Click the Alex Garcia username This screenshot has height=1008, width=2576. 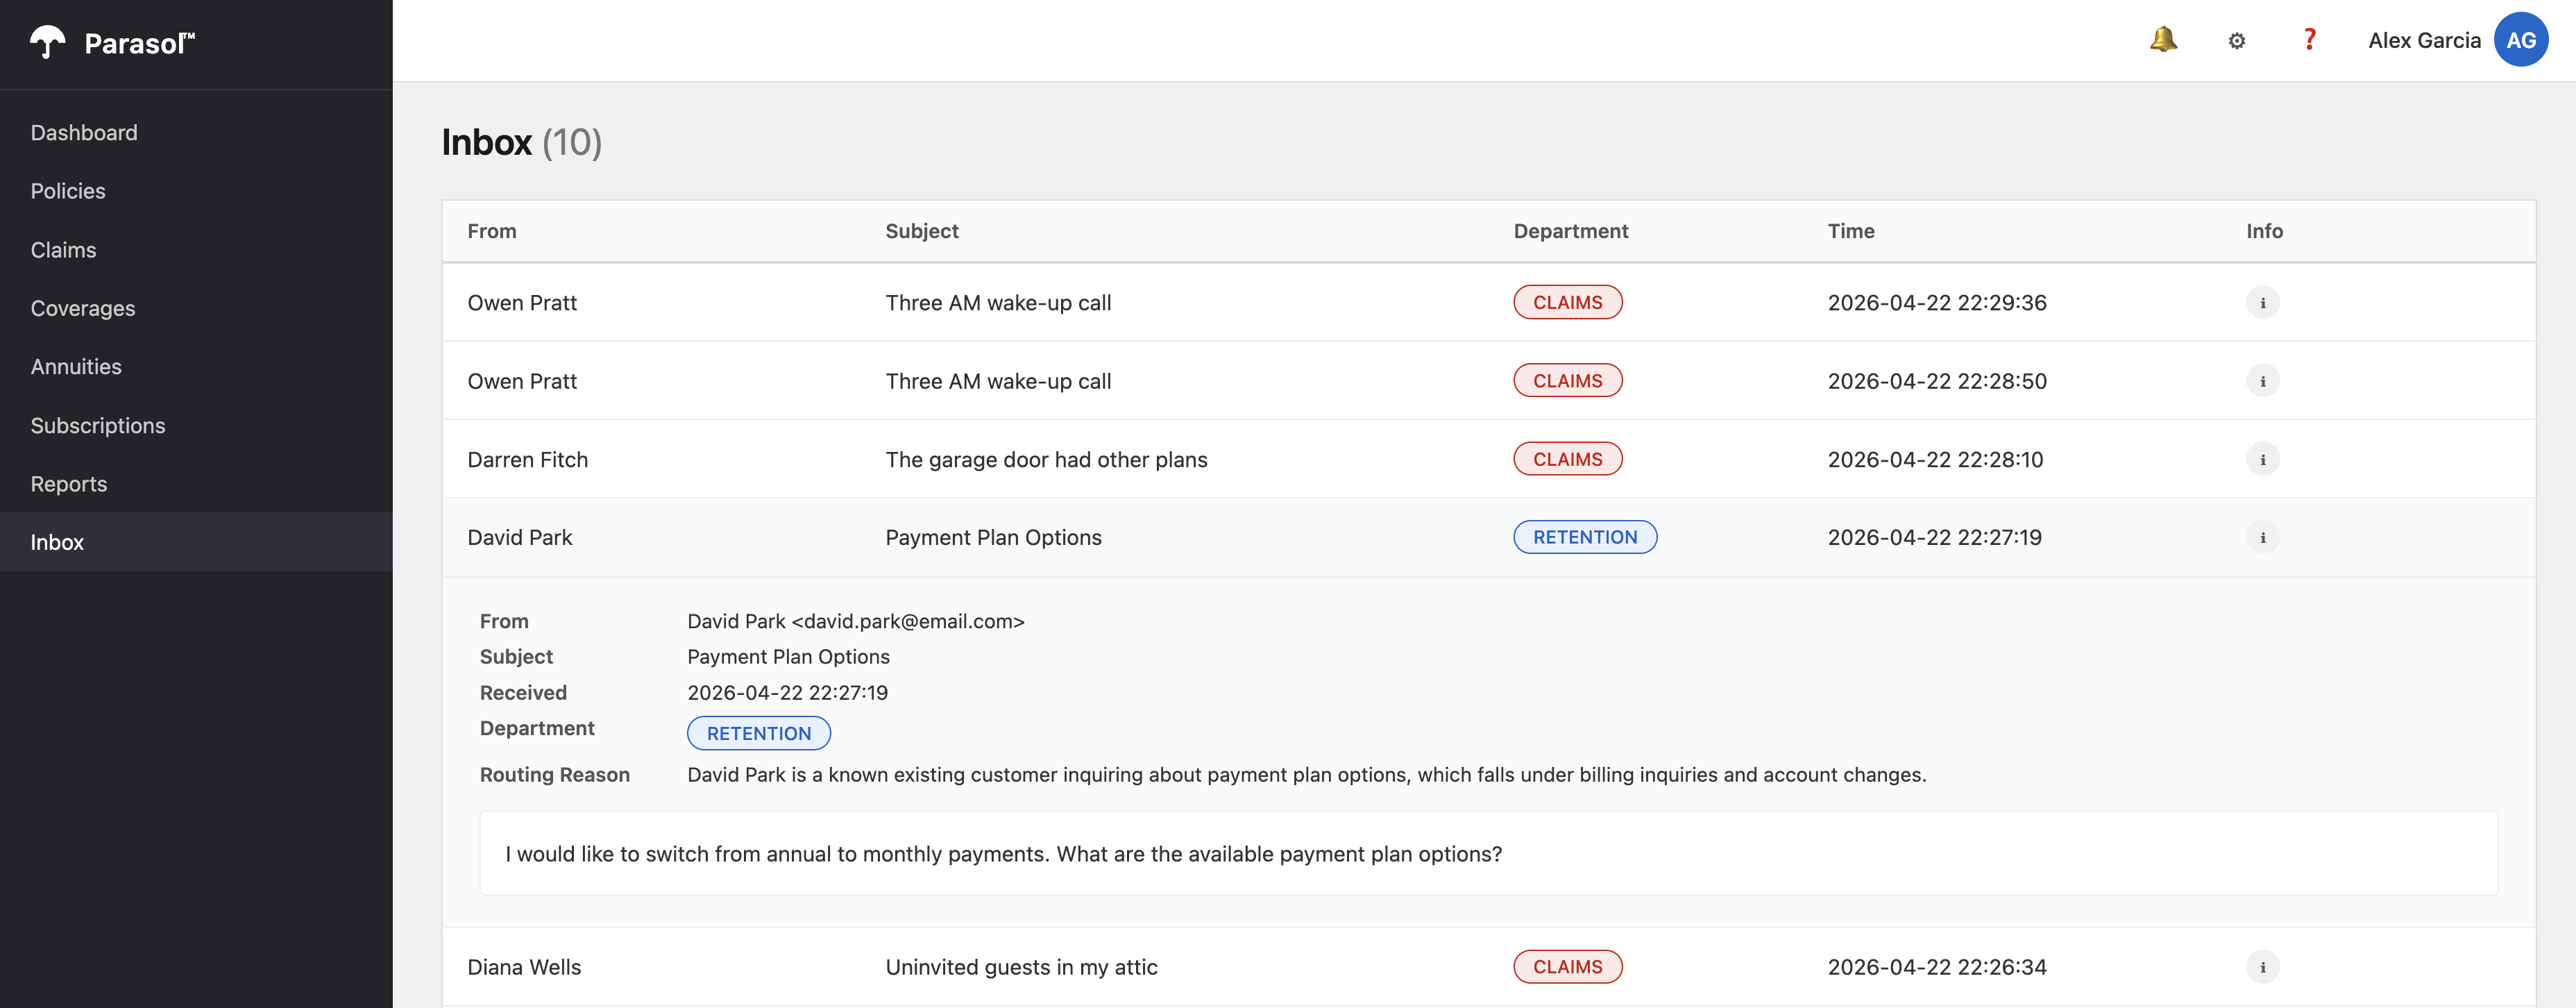coord(2423,41)
